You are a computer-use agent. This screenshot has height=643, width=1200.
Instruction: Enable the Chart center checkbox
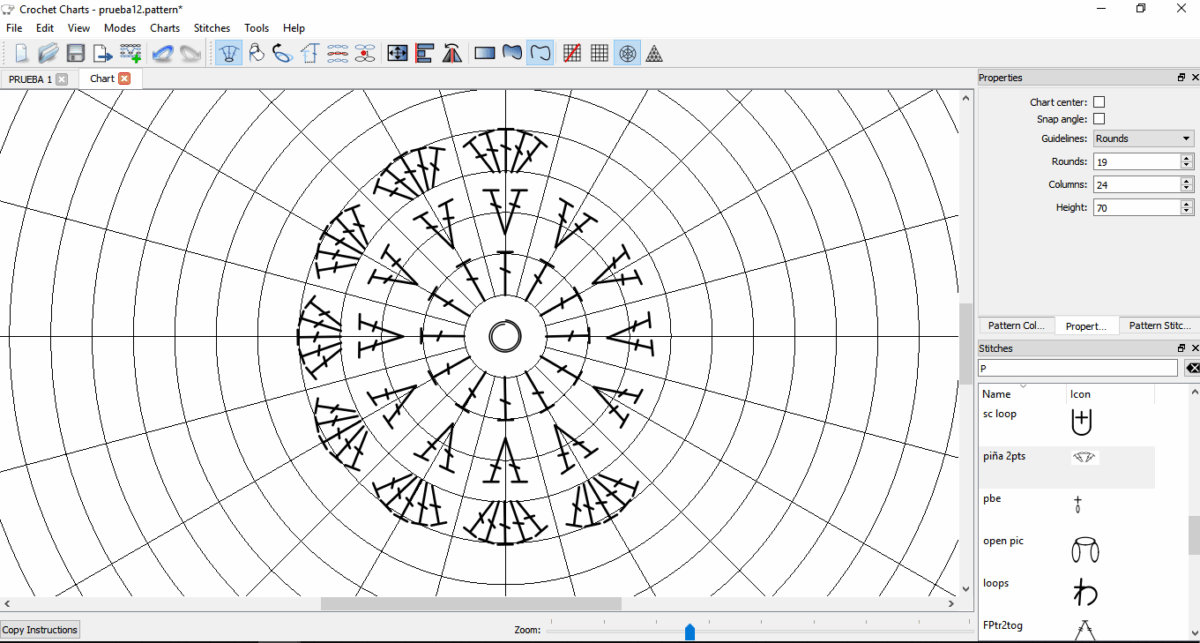[x=1099, y=102]
